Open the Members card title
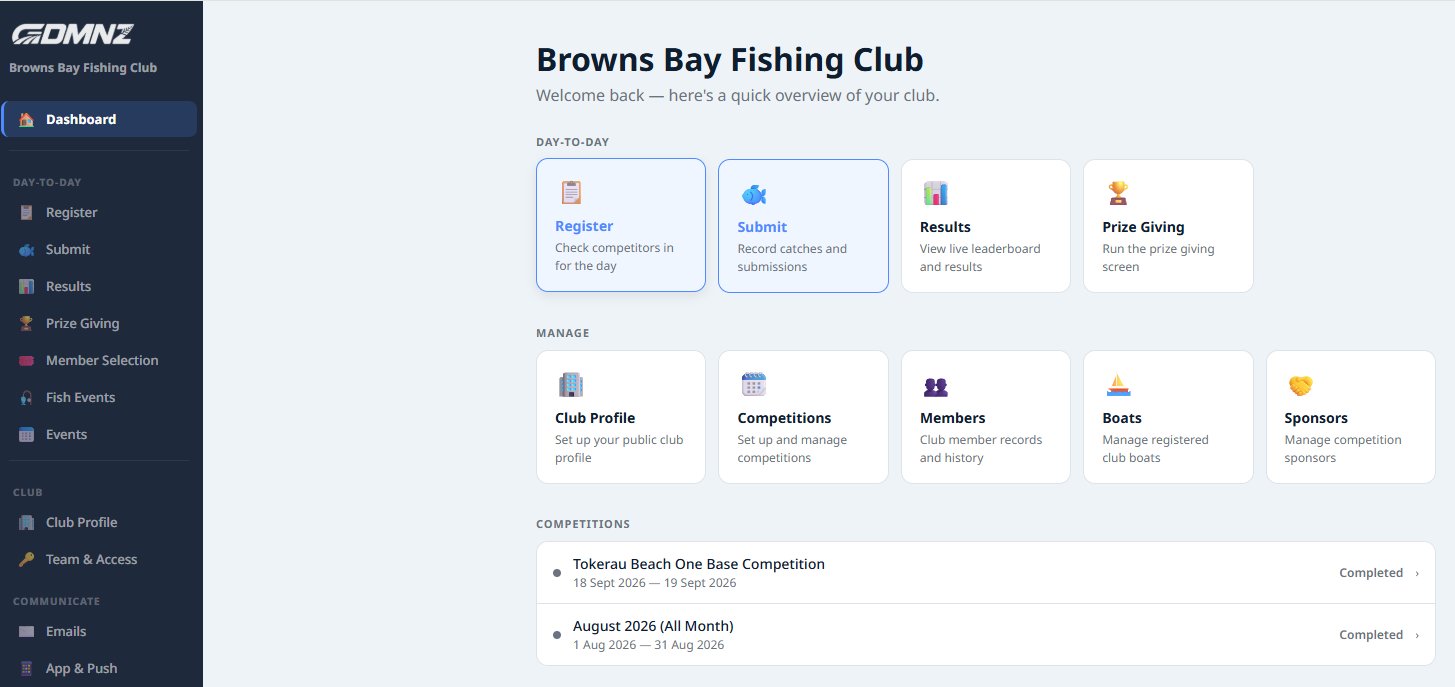The width and height of the screenshot is (1455, 687). [x=952, y=418]
